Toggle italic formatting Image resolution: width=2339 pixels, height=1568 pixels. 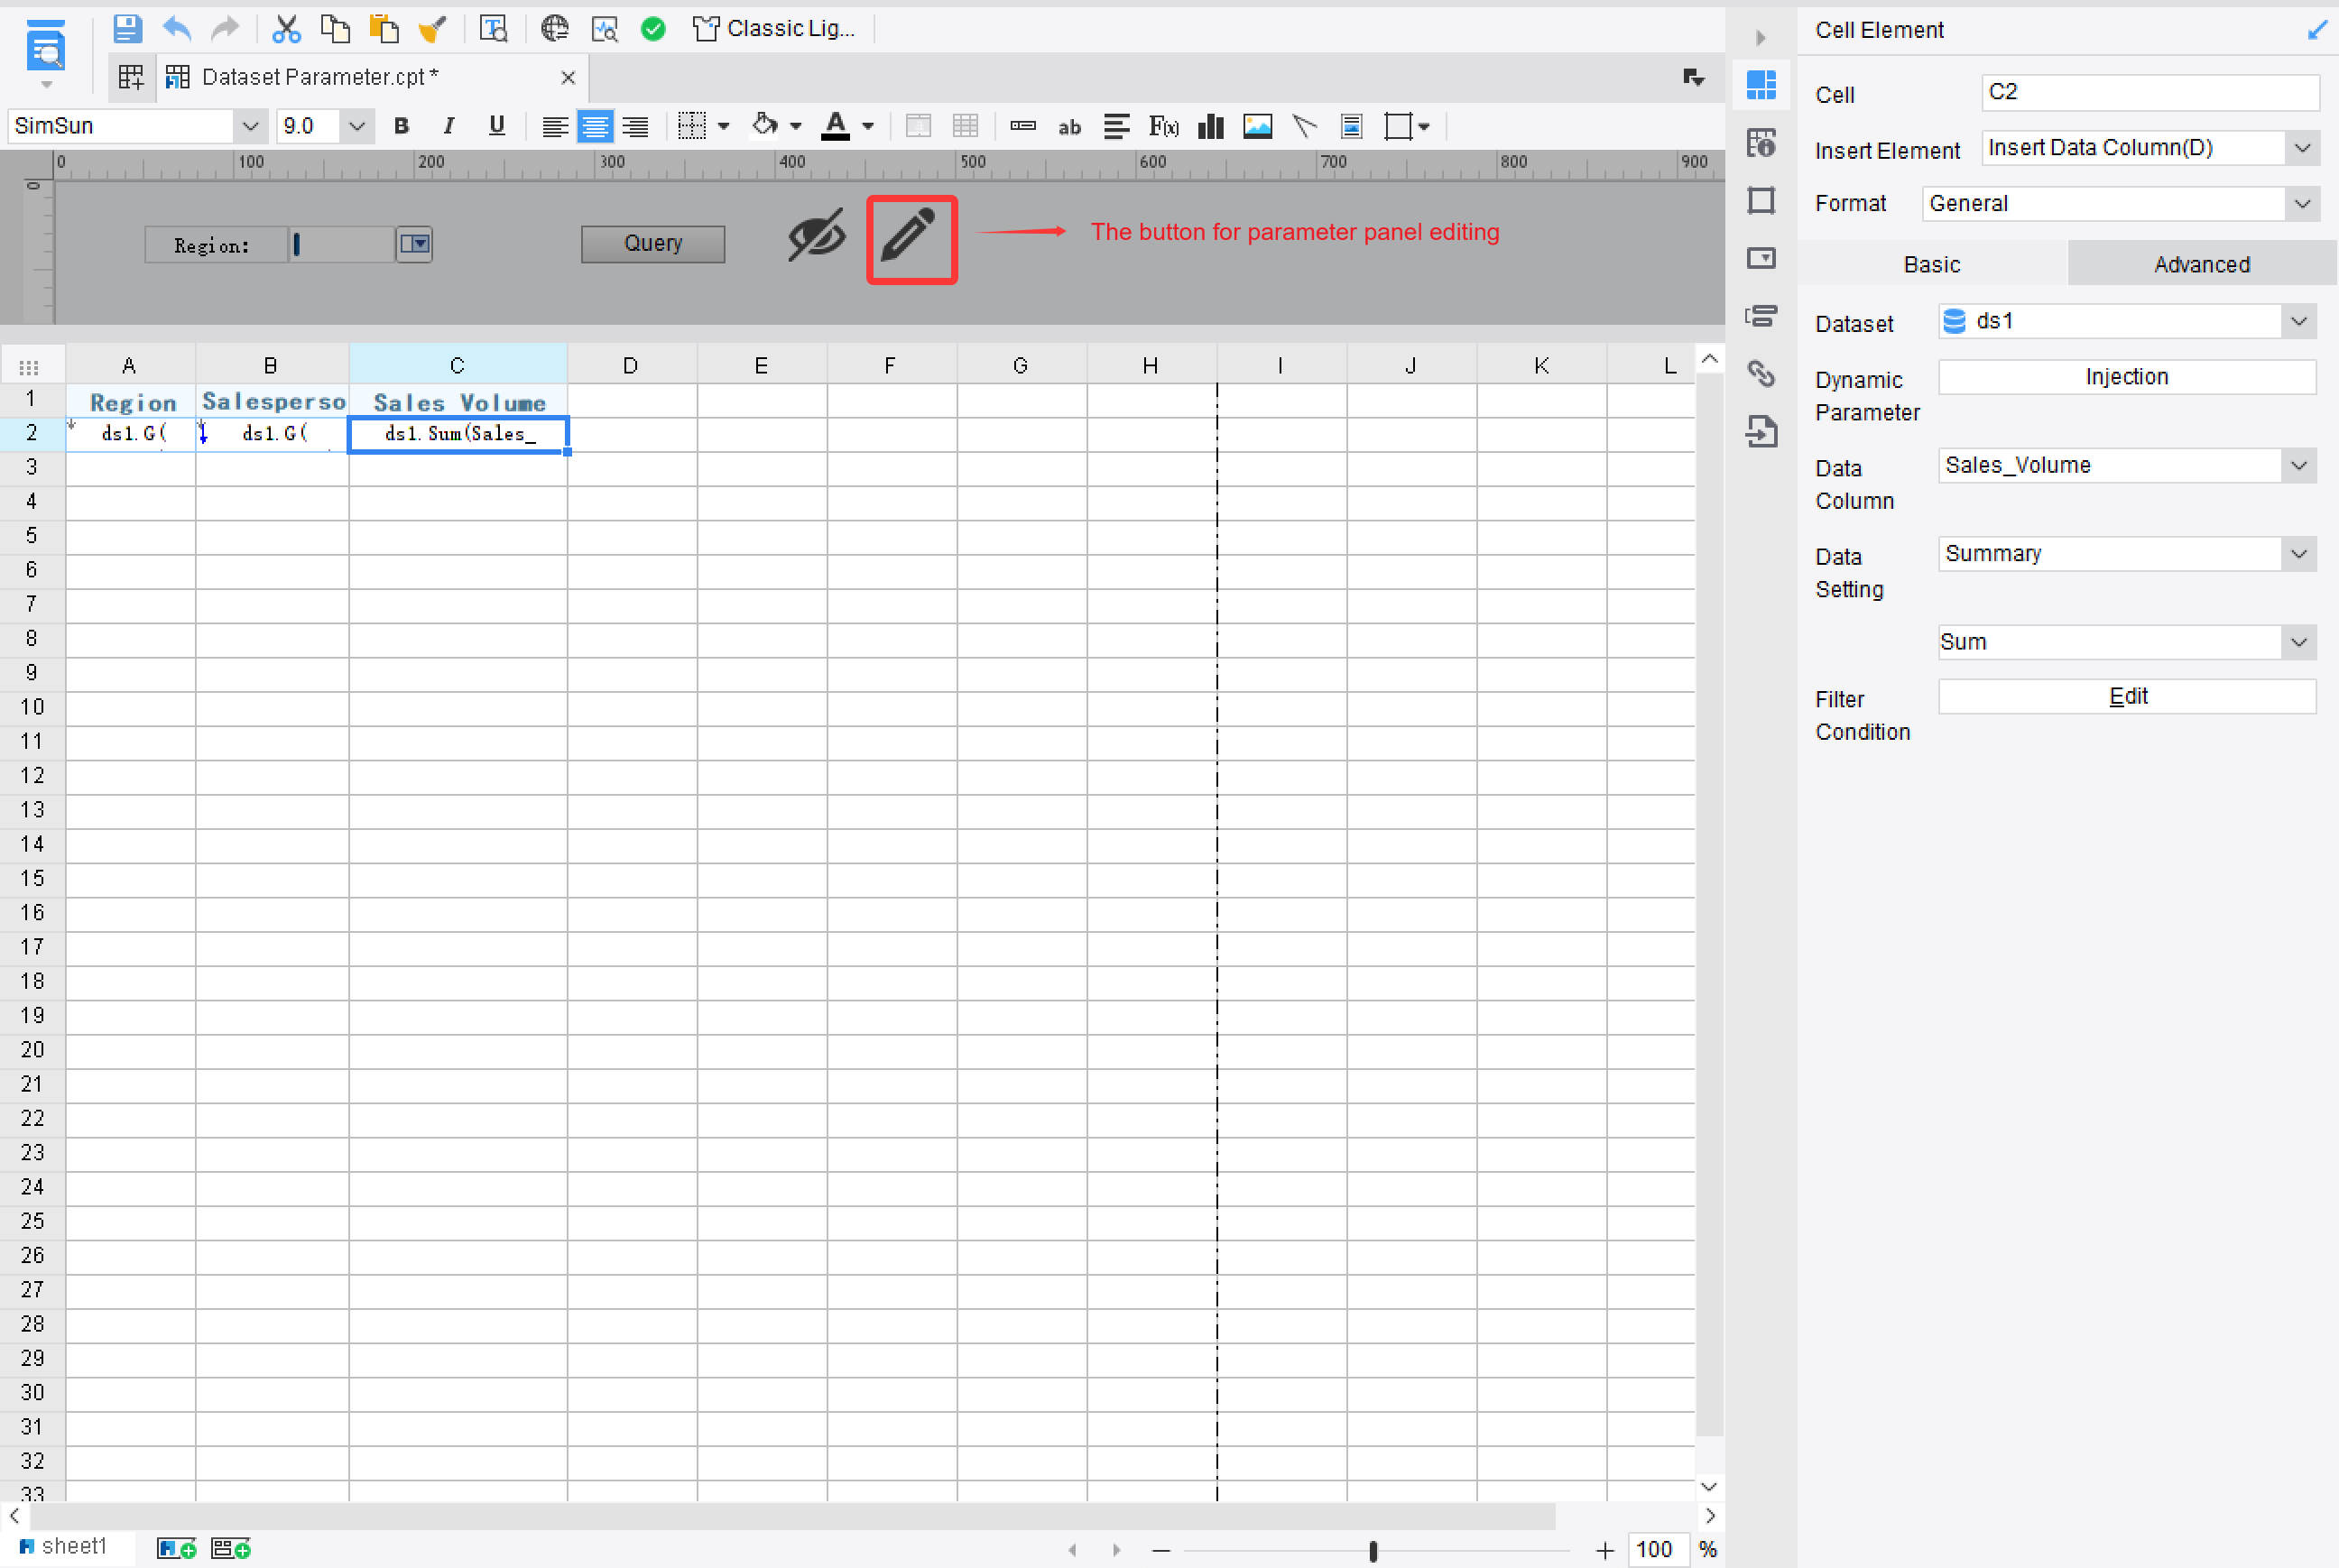click(x=448, y=126)
